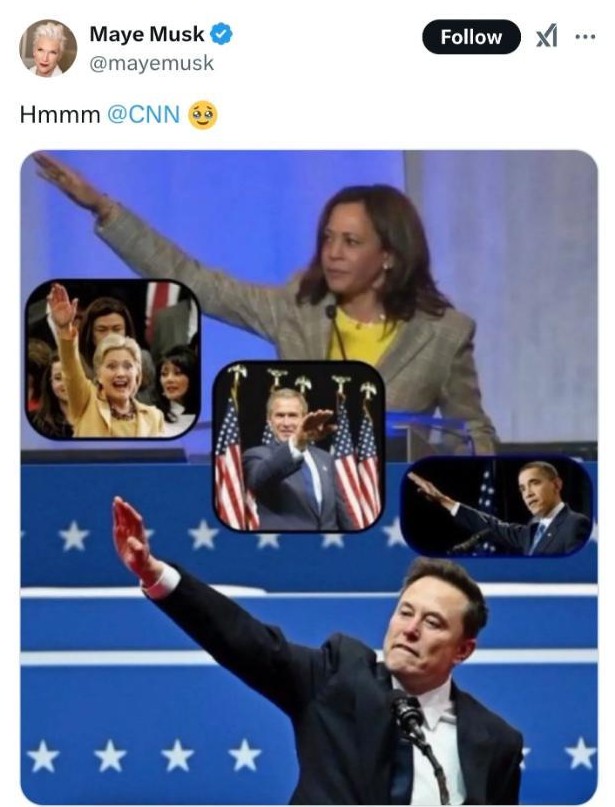Select the "Hmmm" post text
Screen dimensions: 615x807
click(60, 114)
